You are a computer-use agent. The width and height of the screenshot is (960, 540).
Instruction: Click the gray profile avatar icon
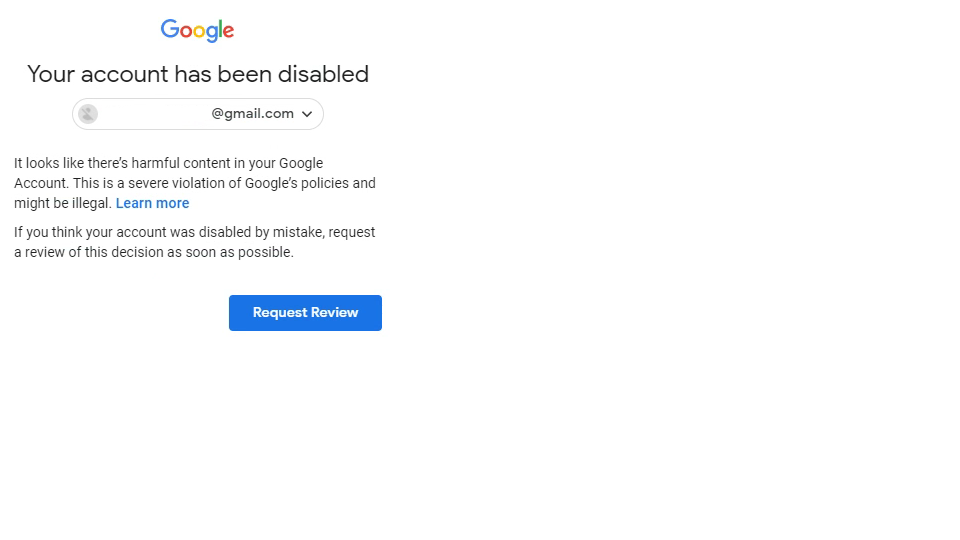(x=88, y=114)
